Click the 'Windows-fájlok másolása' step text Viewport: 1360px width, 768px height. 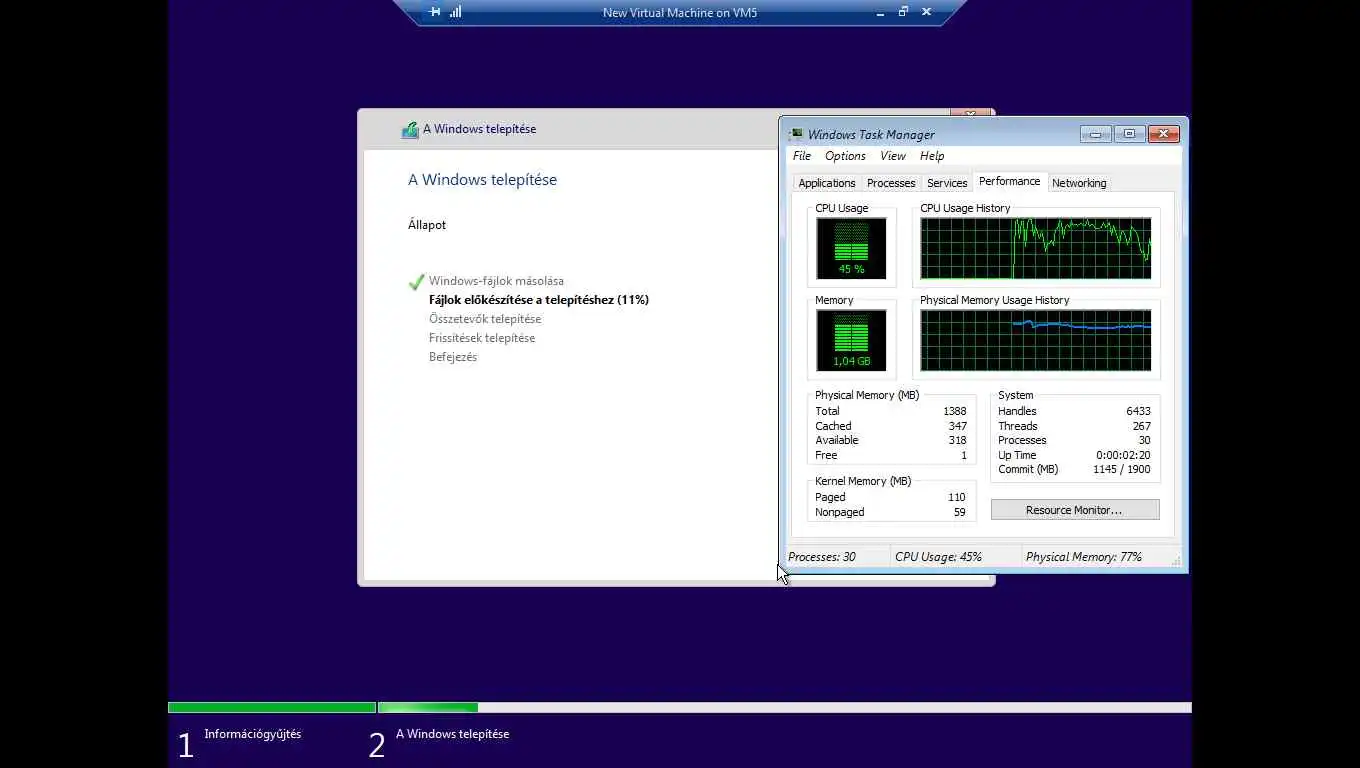(x=496, y=281)
